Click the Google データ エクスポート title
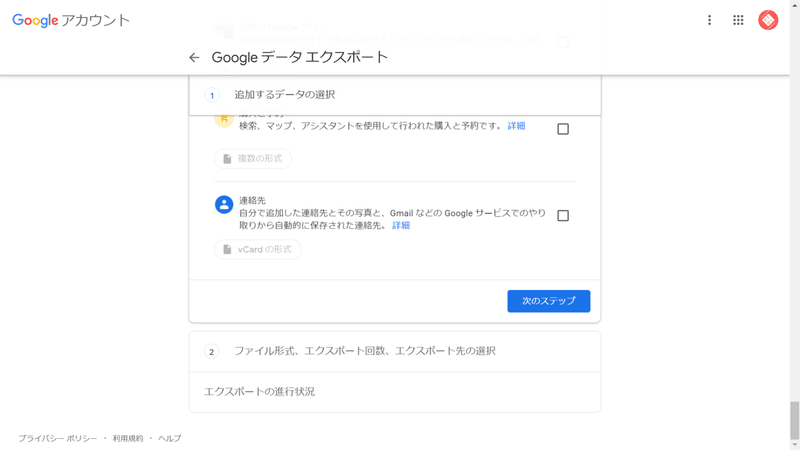 [299, 57]
